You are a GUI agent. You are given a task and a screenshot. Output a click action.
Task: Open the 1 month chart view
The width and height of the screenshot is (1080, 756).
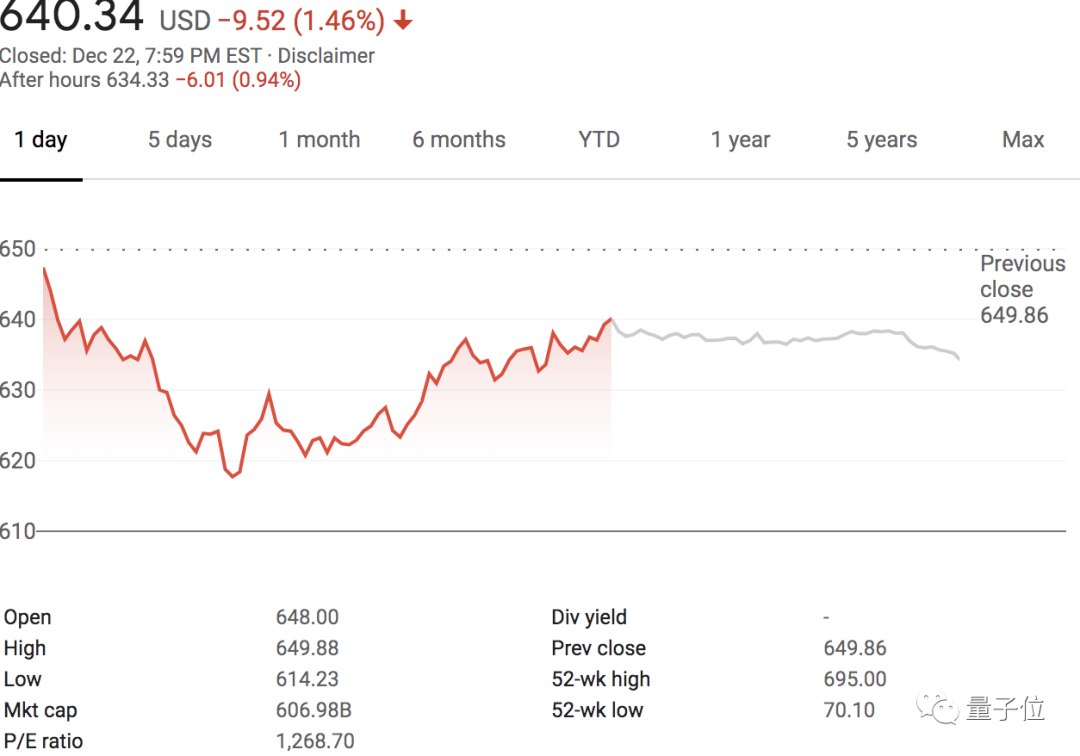click(x=319, y=140)
